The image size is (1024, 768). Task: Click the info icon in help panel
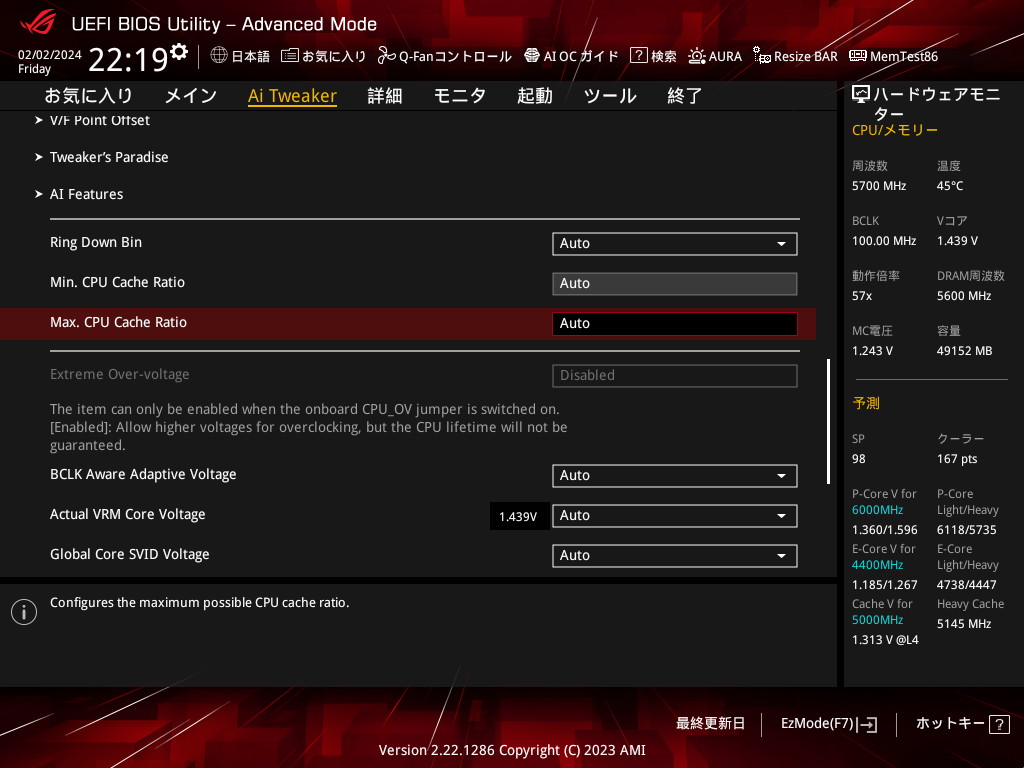tap(24, 612)
